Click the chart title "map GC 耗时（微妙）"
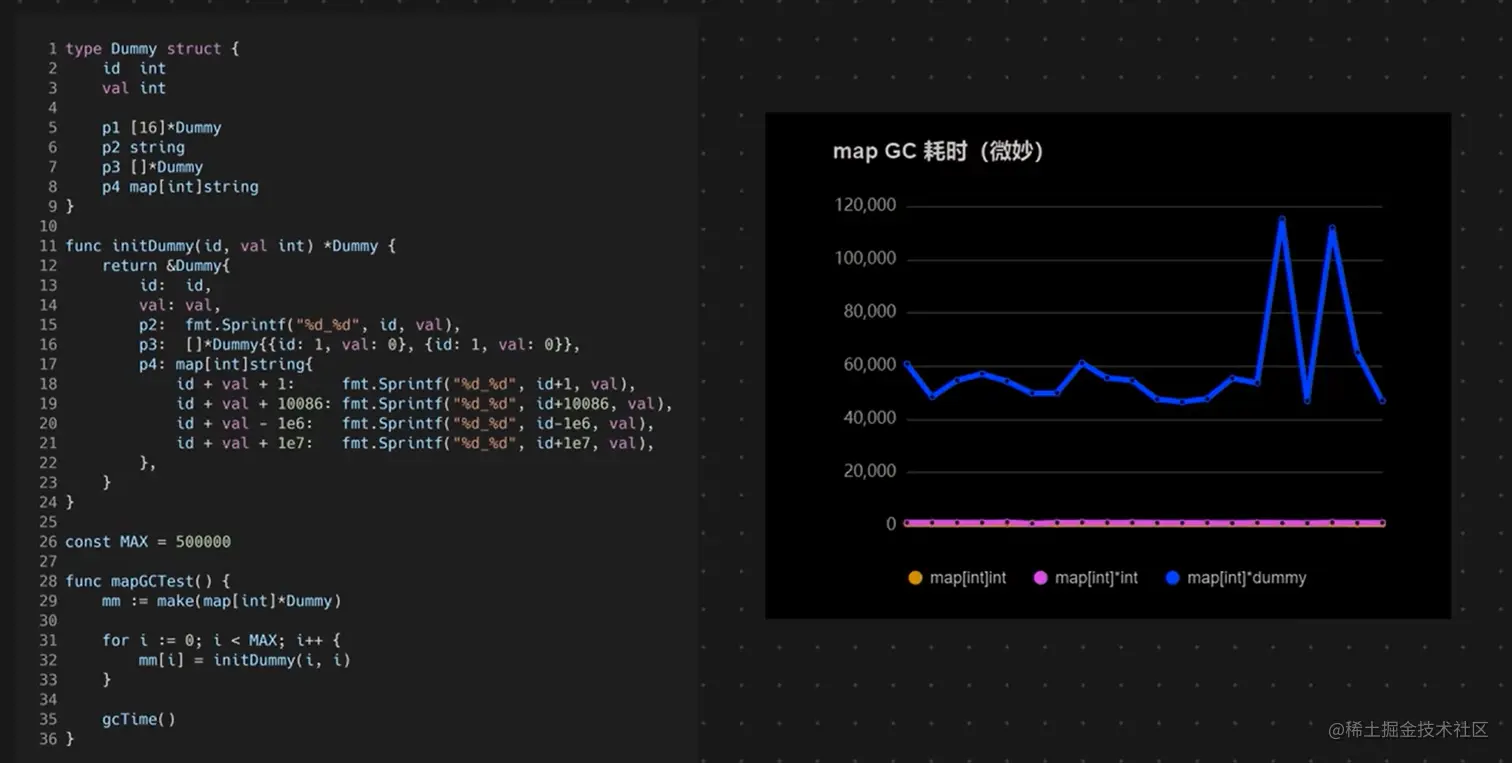1512x763 pixels. (x=938, y=151)
